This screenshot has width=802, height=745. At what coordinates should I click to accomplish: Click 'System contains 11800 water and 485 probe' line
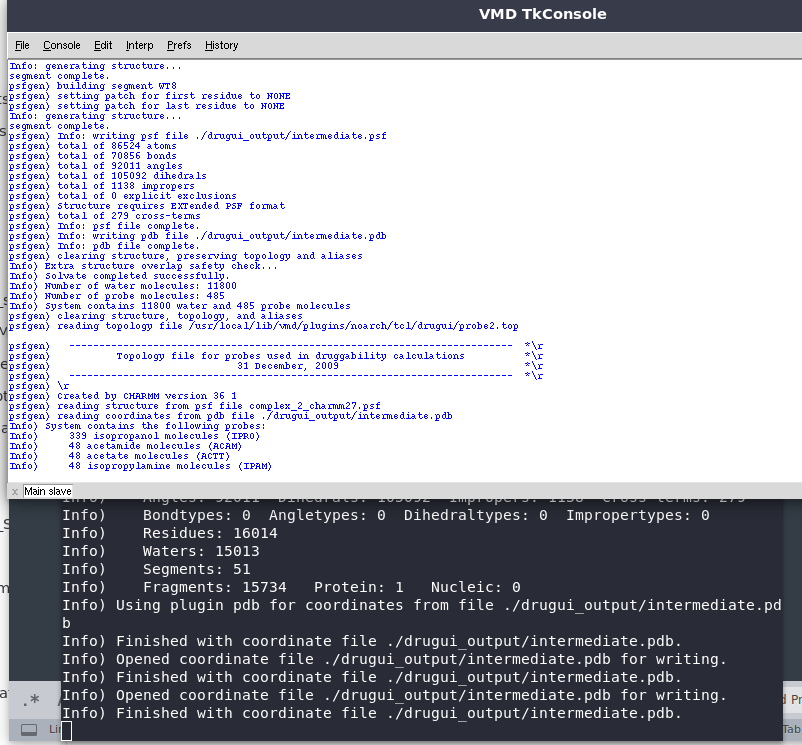[180, 306]
